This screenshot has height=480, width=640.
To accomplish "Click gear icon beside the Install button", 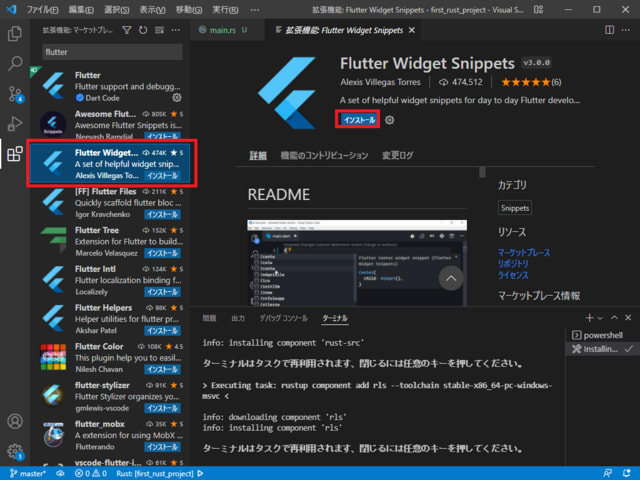I will (x=390, y=120).
